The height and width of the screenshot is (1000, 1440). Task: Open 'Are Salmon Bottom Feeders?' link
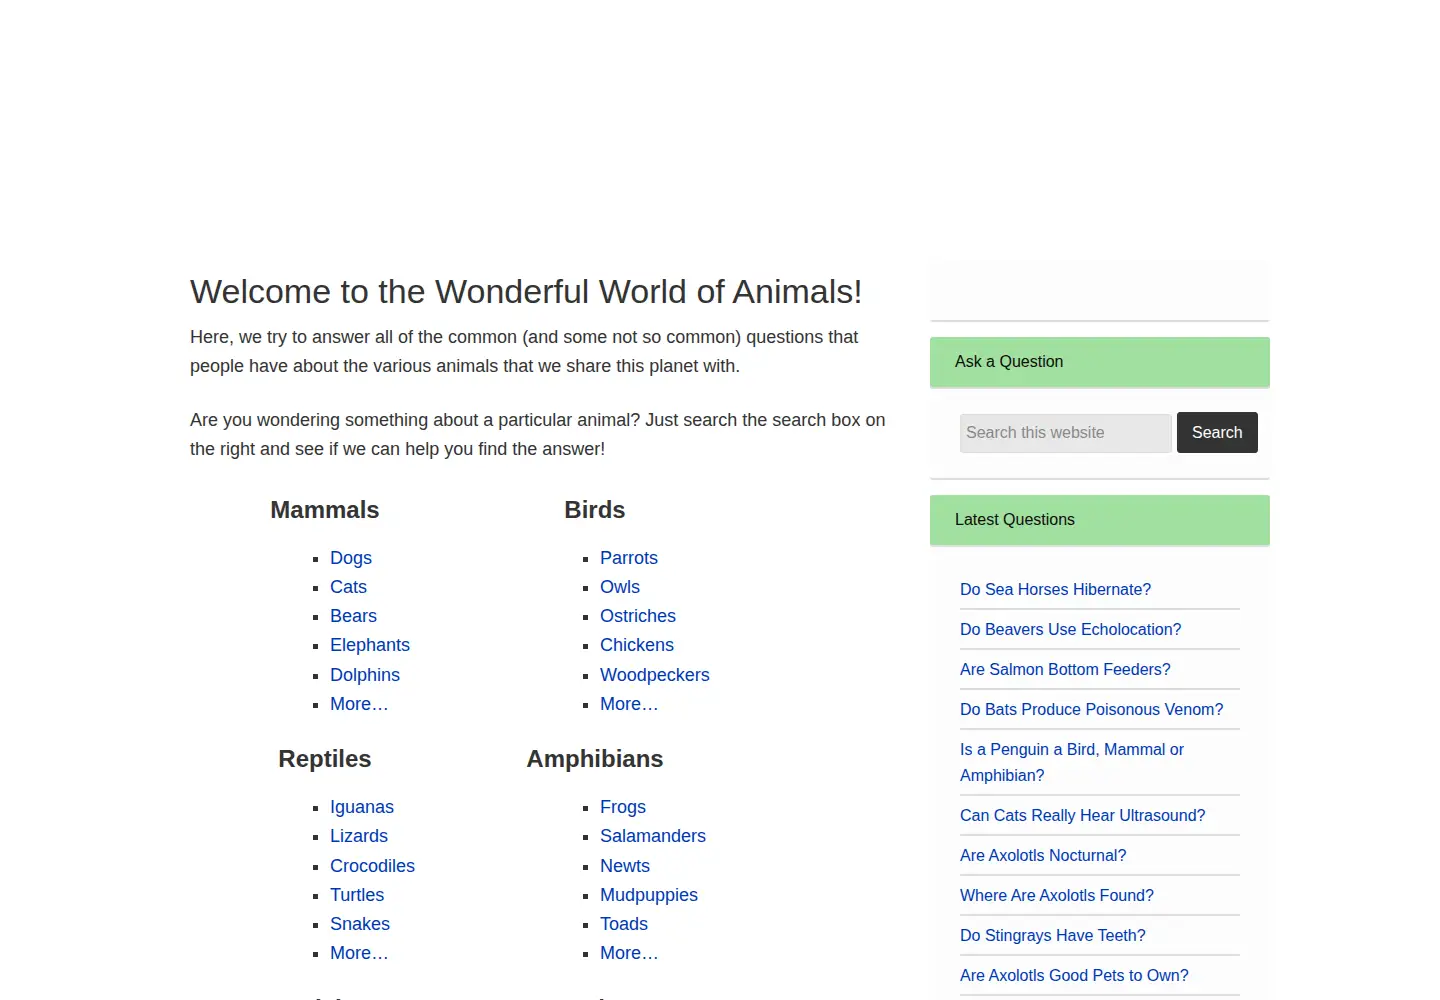point(1065,669)
